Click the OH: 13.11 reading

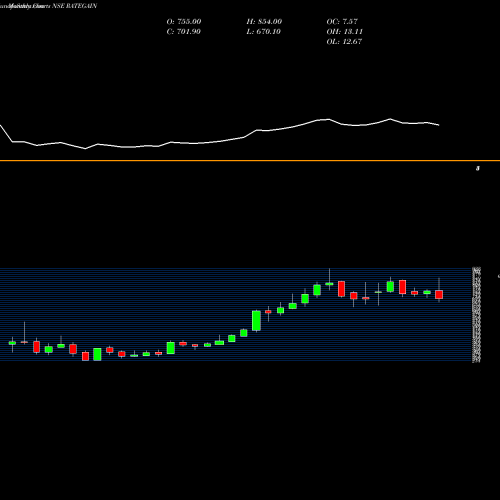tap(344, 32)
